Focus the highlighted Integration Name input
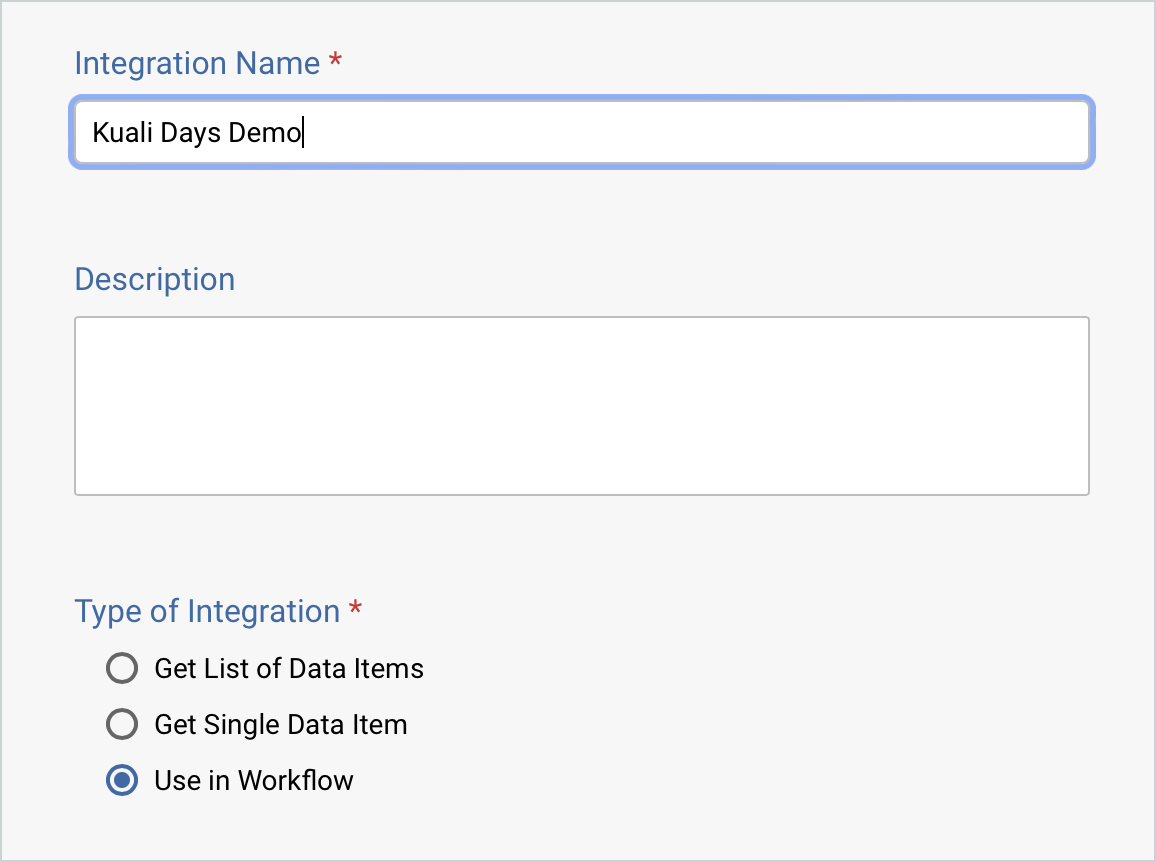This screenshot has height=862, width=1156. (x=580, y=132)
